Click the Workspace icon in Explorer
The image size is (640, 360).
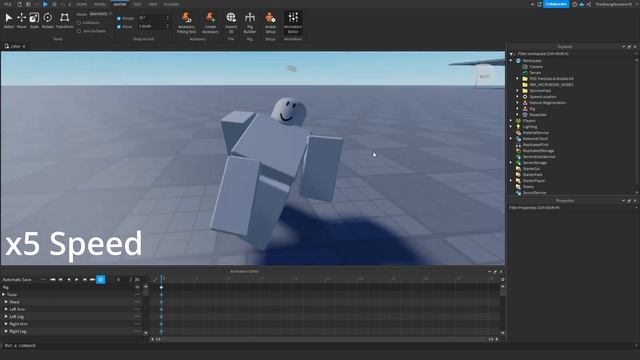coord(518,60)
